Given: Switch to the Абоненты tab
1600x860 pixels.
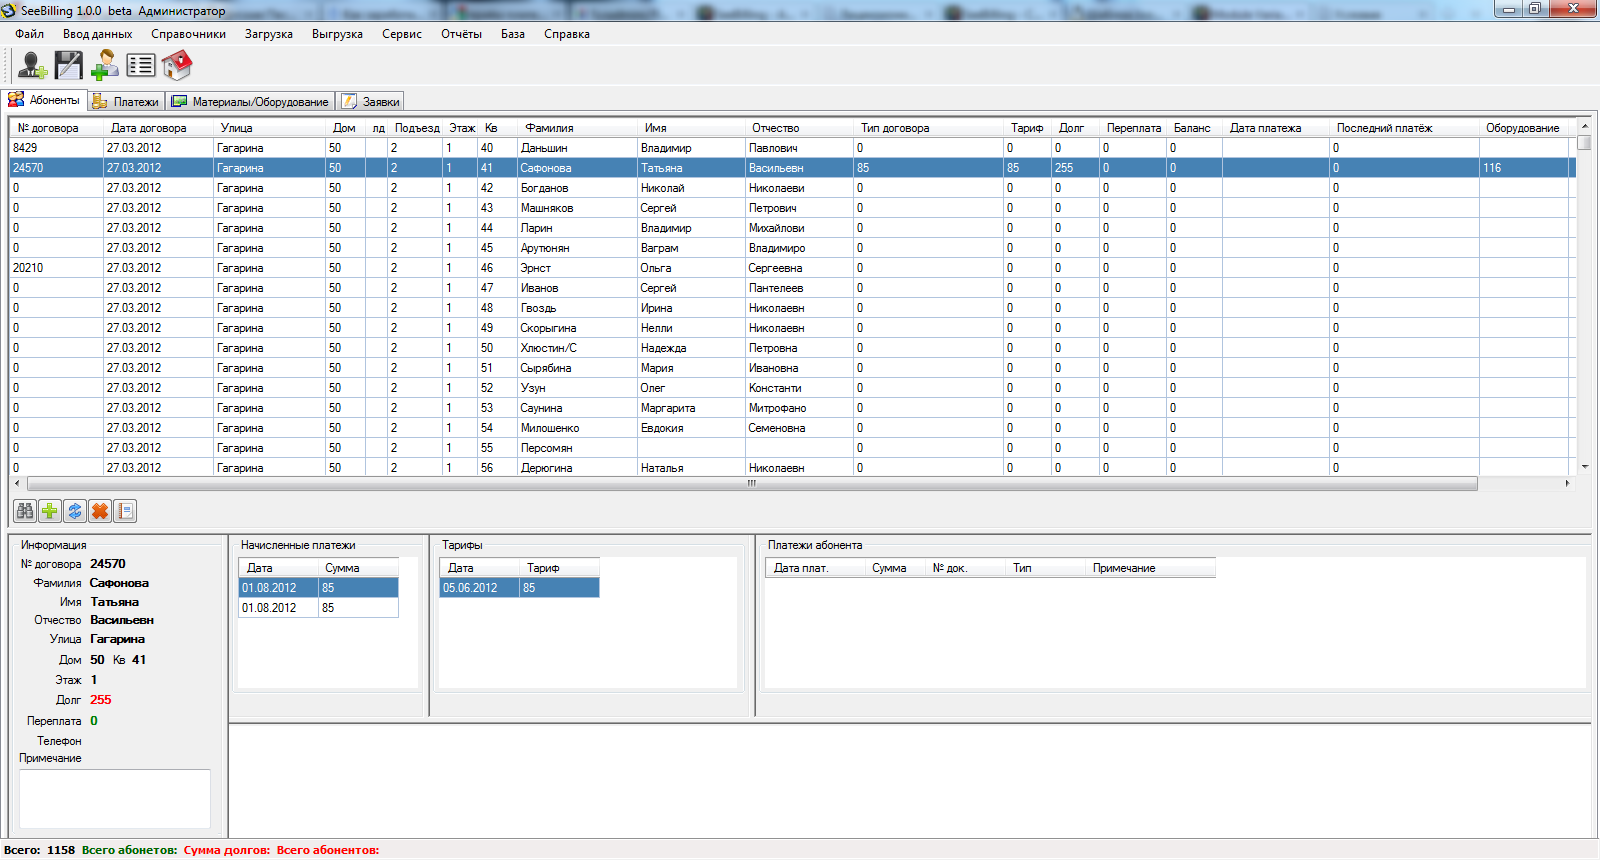Looking at the screenshot, I should [x=44, y=100].
